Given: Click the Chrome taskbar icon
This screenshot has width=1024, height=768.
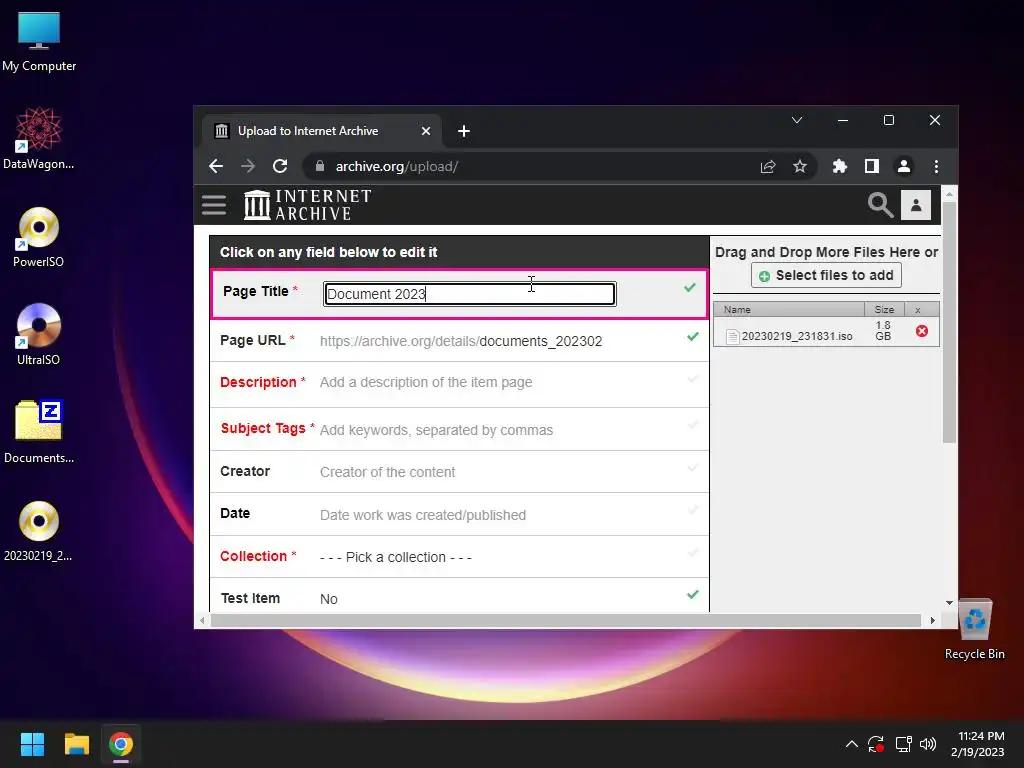Looking at the screenshot, I should pyautogui.click(x=121, y=744).
